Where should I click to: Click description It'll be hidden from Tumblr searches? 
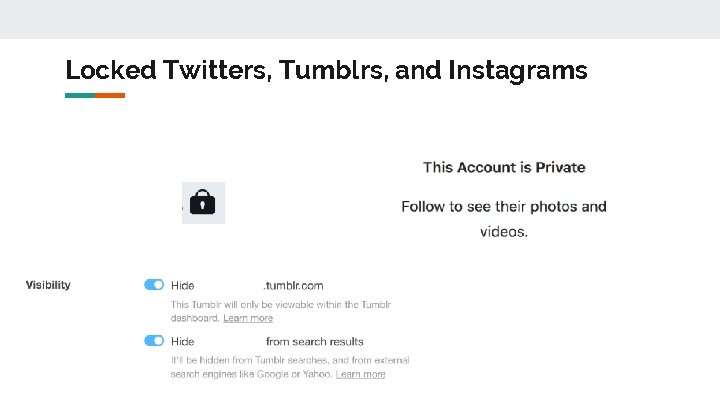click(289, 360)
